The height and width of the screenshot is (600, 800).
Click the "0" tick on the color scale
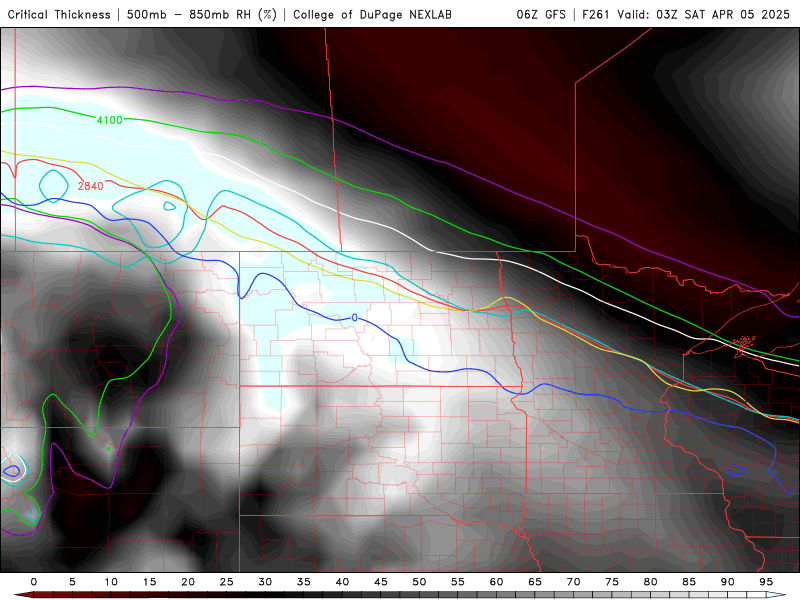[34, 582]
